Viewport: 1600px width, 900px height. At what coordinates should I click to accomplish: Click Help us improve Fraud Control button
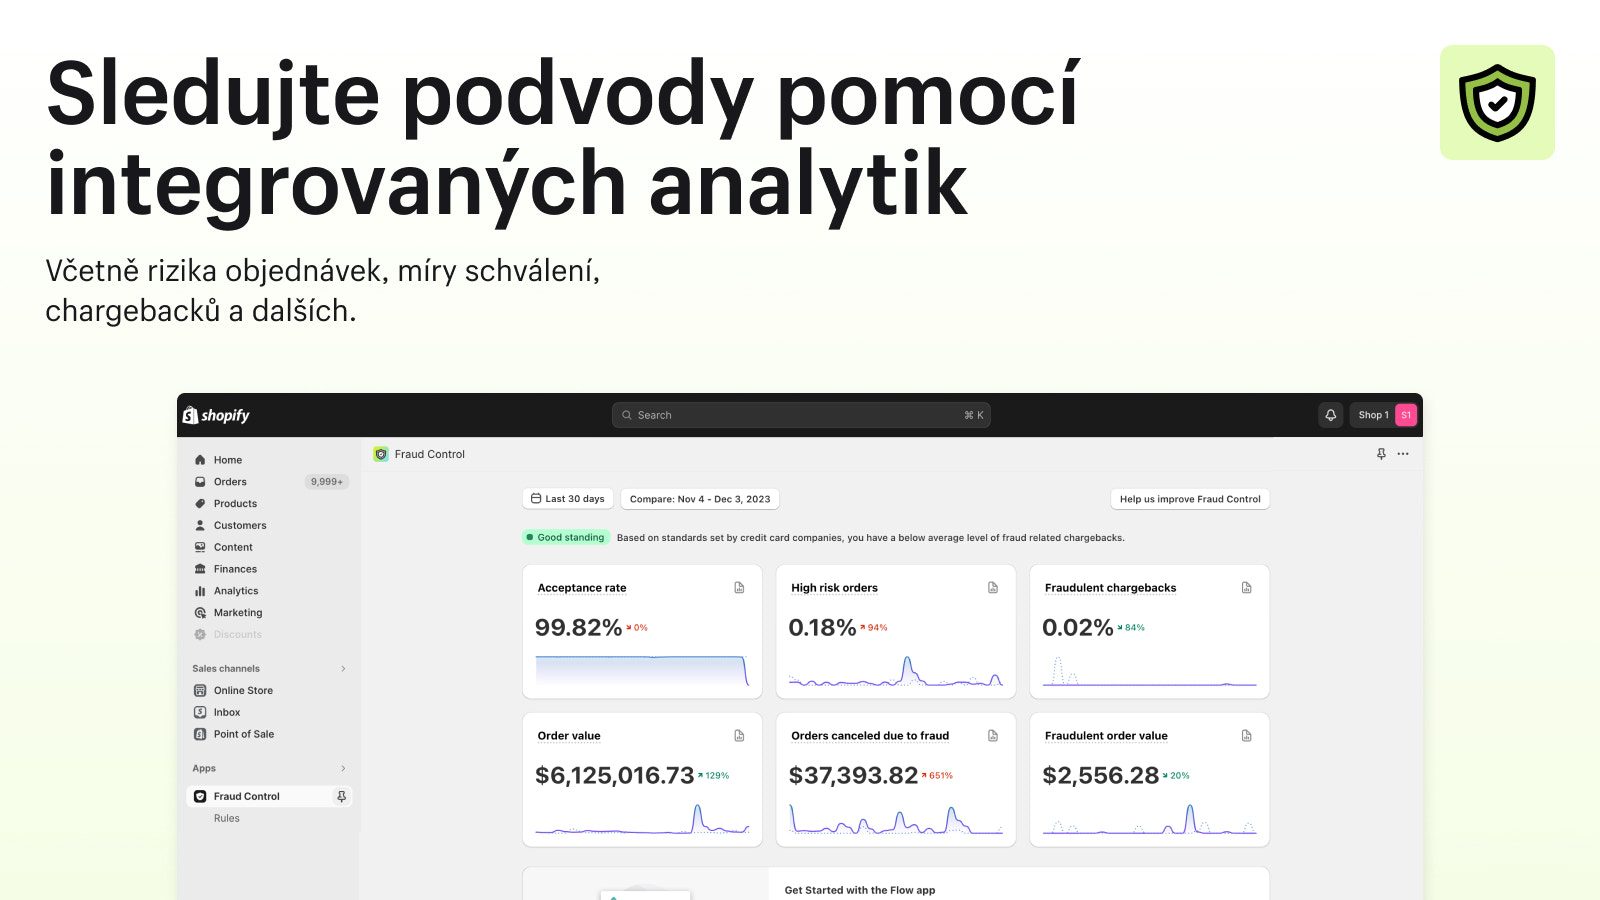pyautogui.click(x=1190, y=499)
